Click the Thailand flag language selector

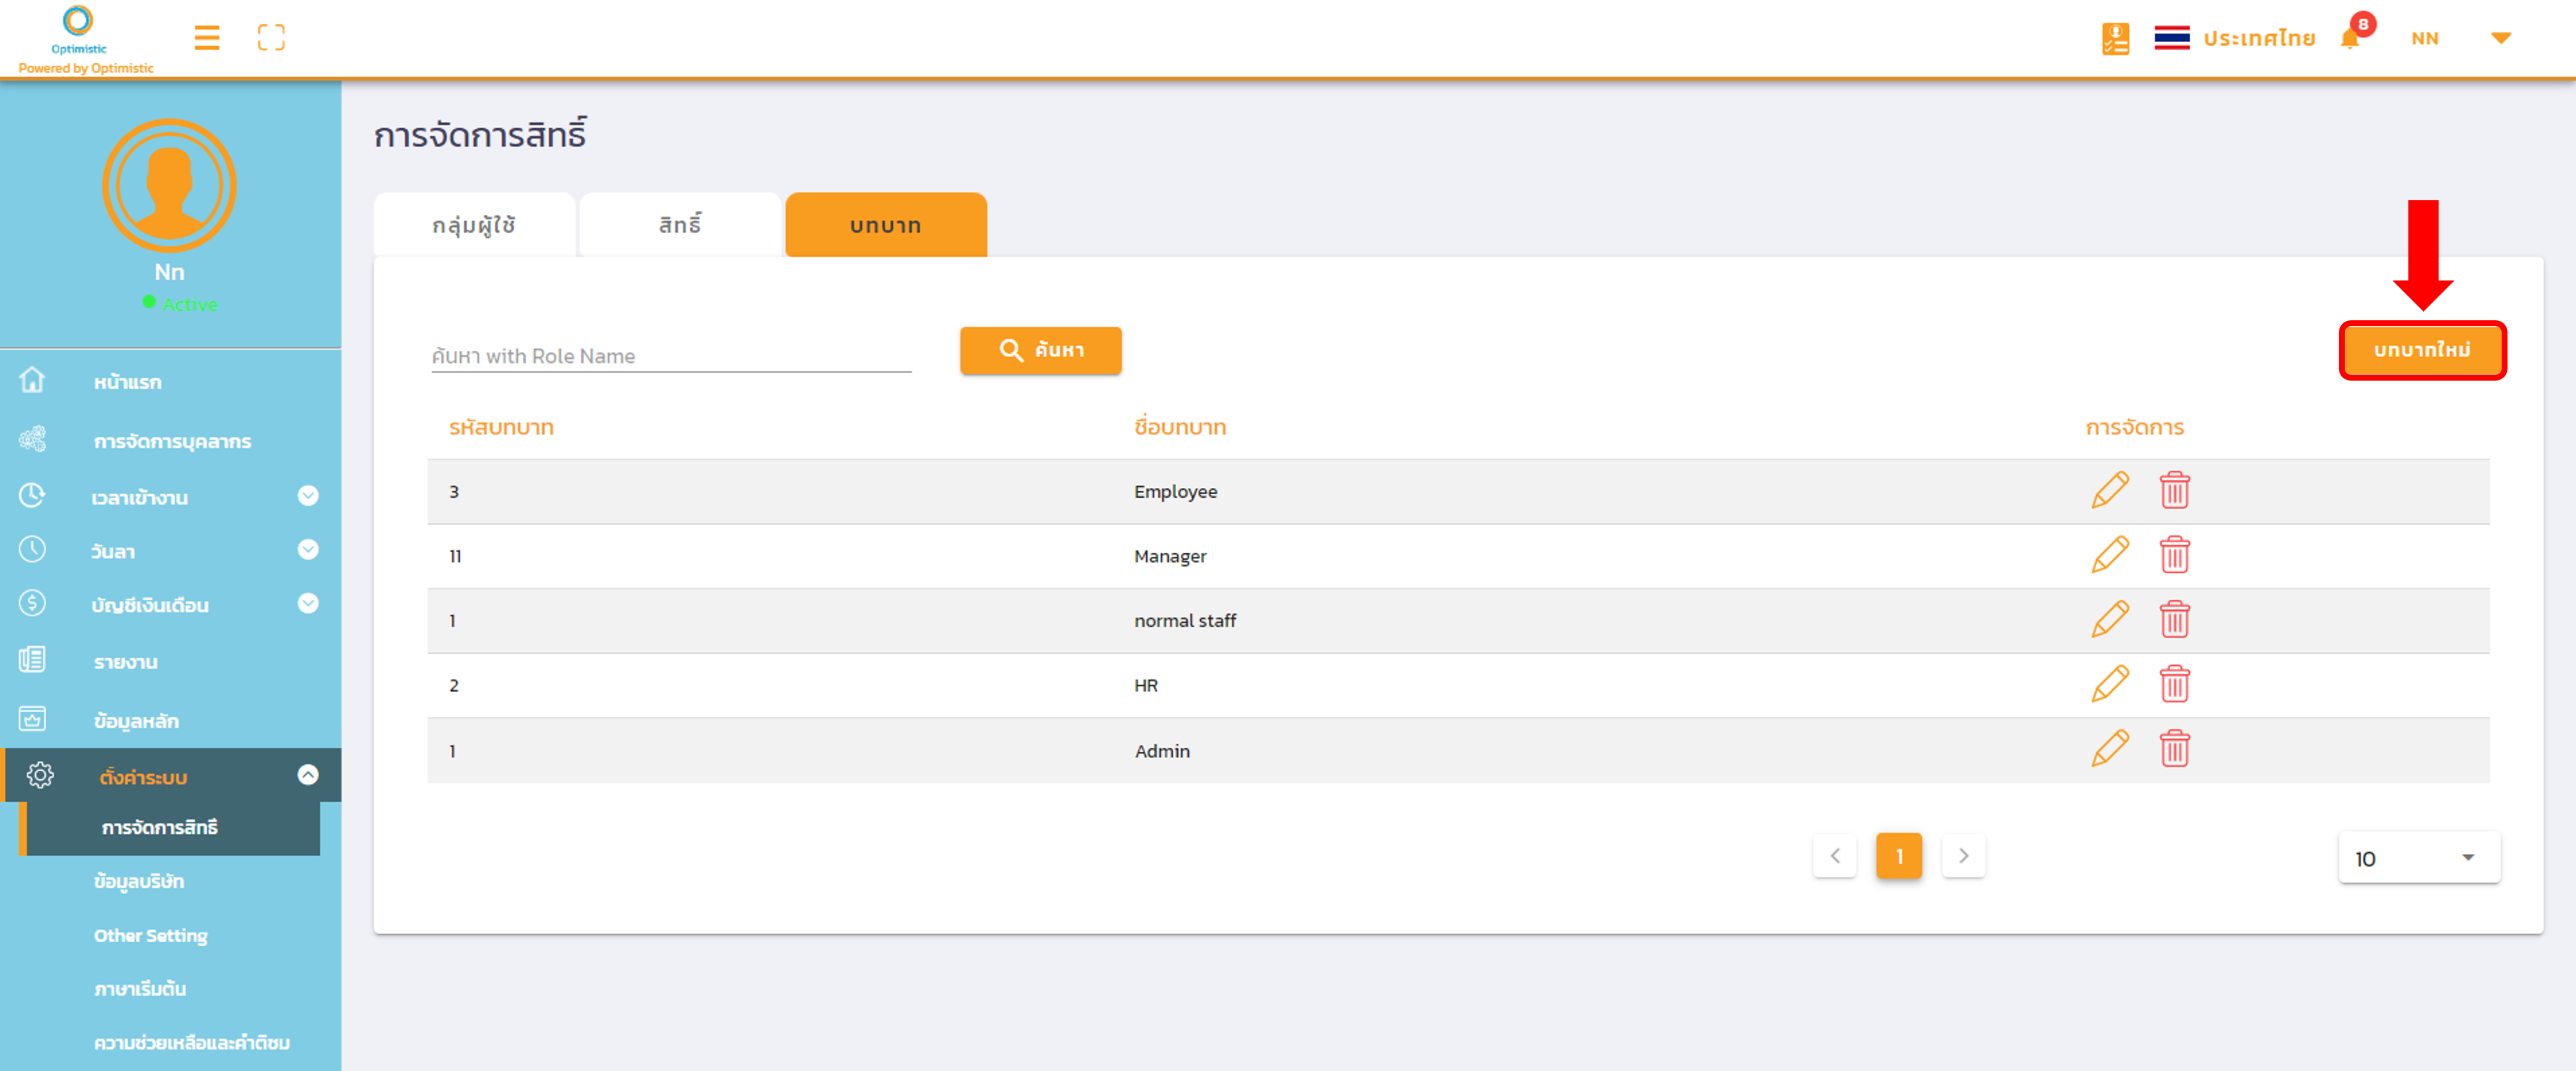2172,38
